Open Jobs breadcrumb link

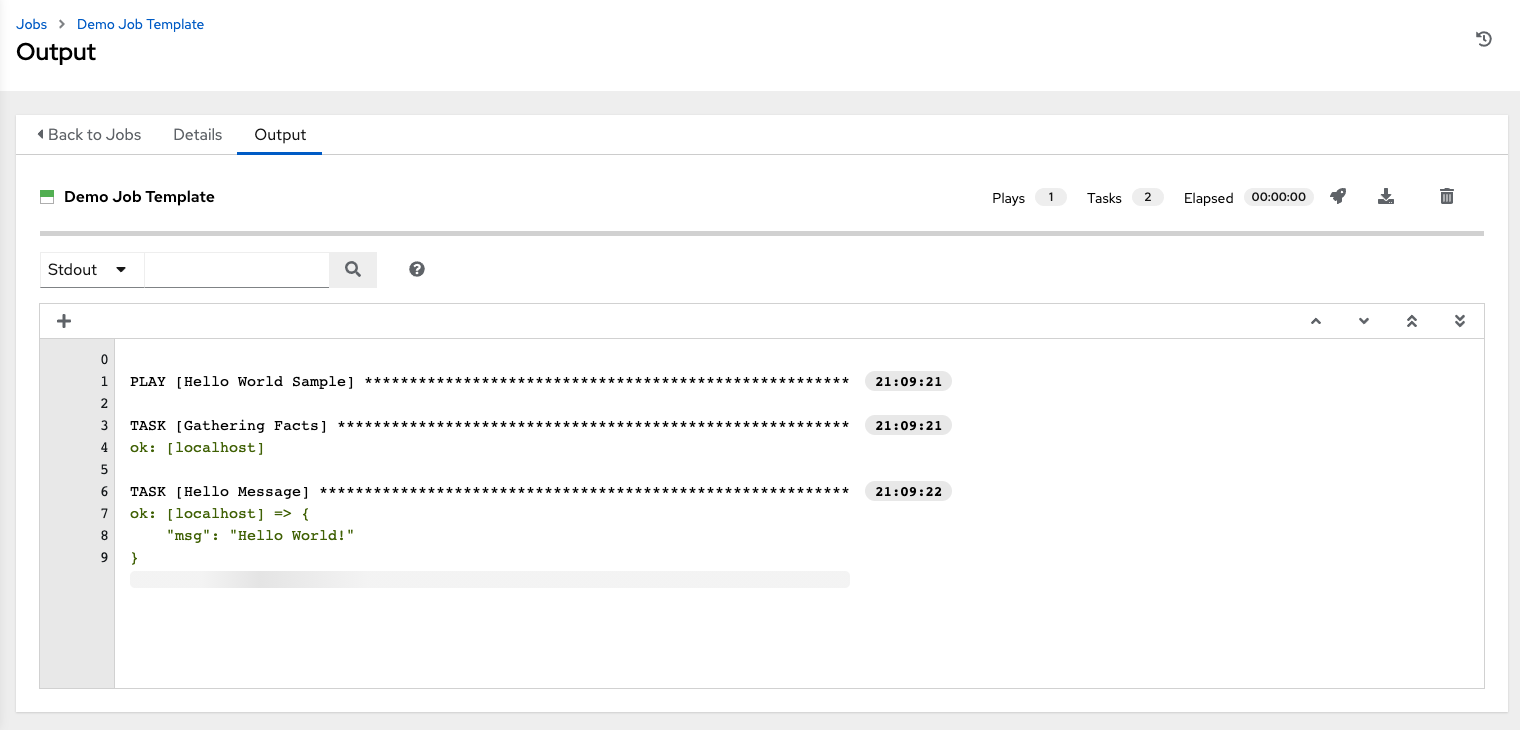[x=32, y=24]
